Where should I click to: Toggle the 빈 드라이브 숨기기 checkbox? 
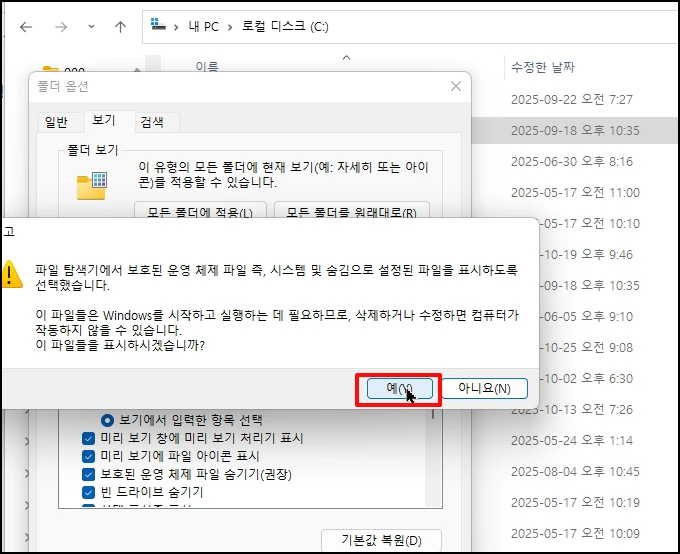[x=88, y=492]
